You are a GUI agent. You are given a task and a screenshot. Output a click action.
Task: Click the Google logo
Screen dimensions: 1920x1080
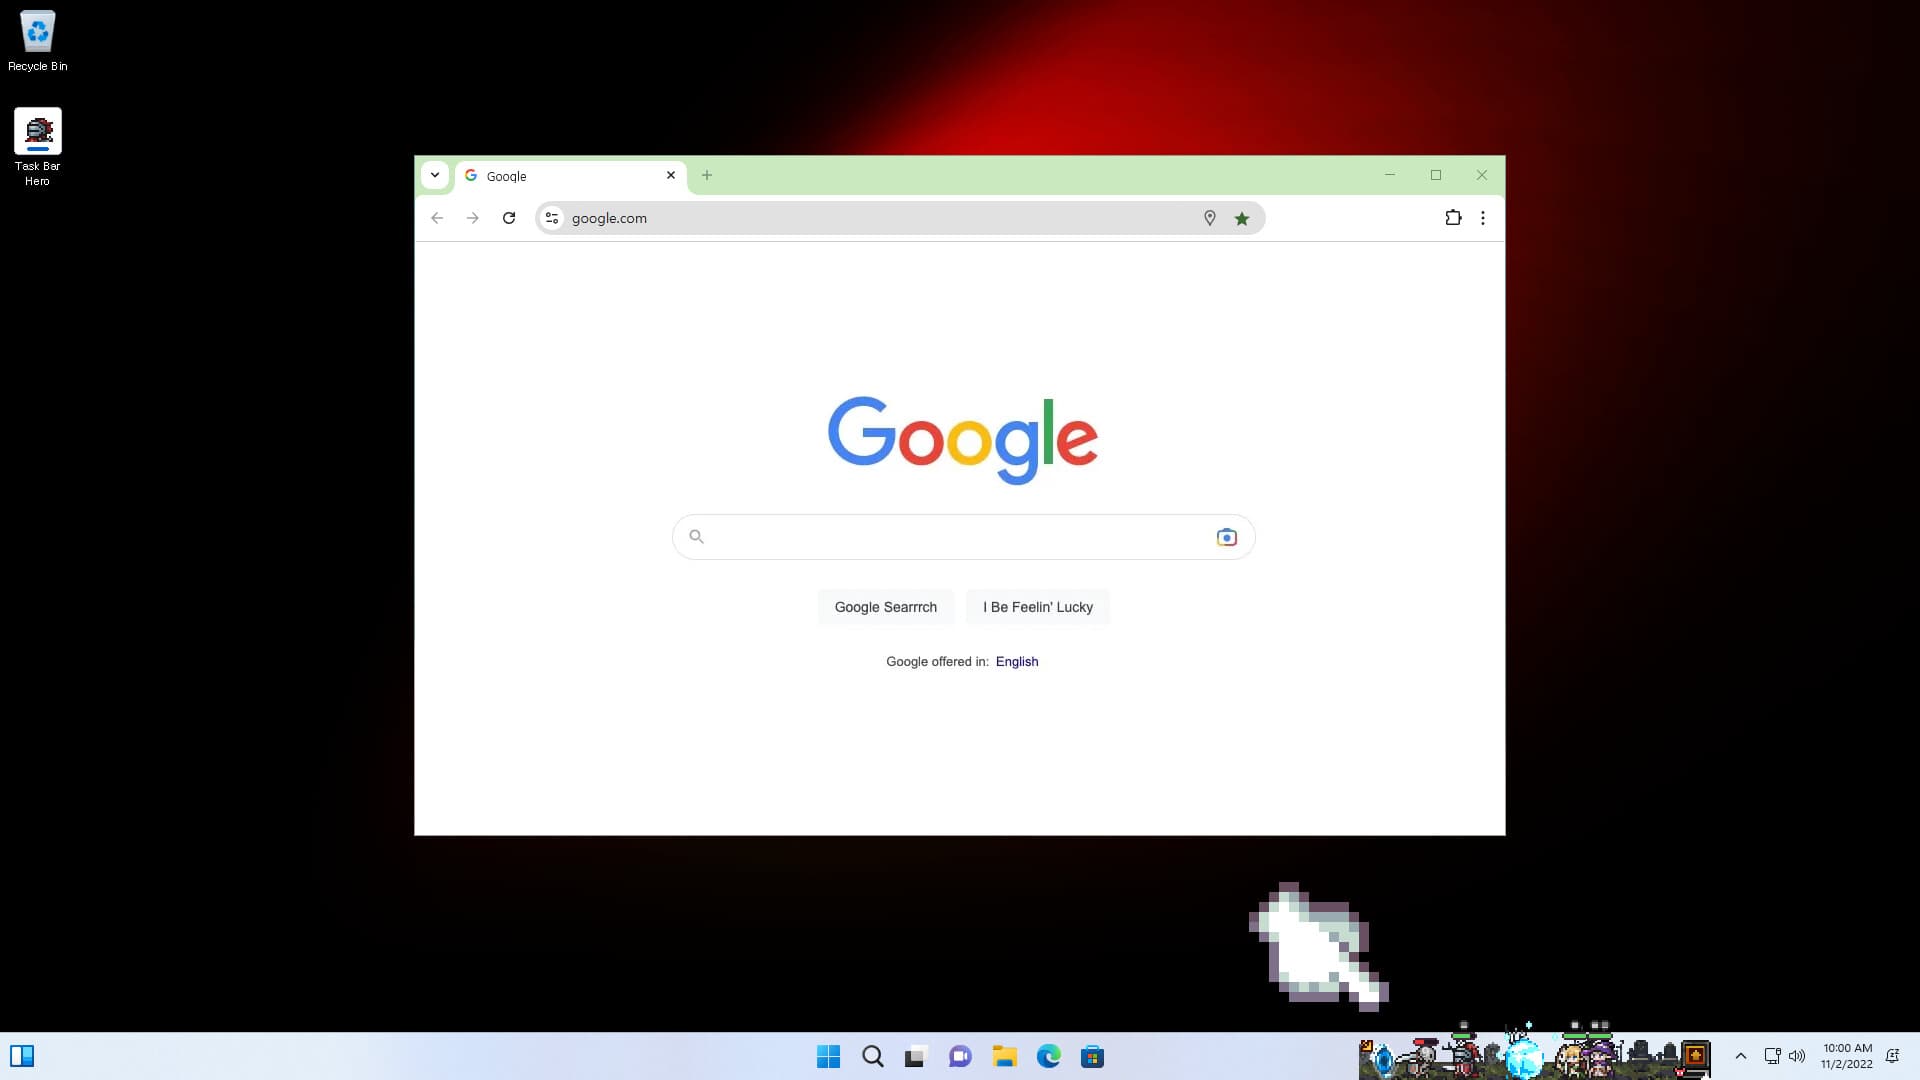point(963,440)
